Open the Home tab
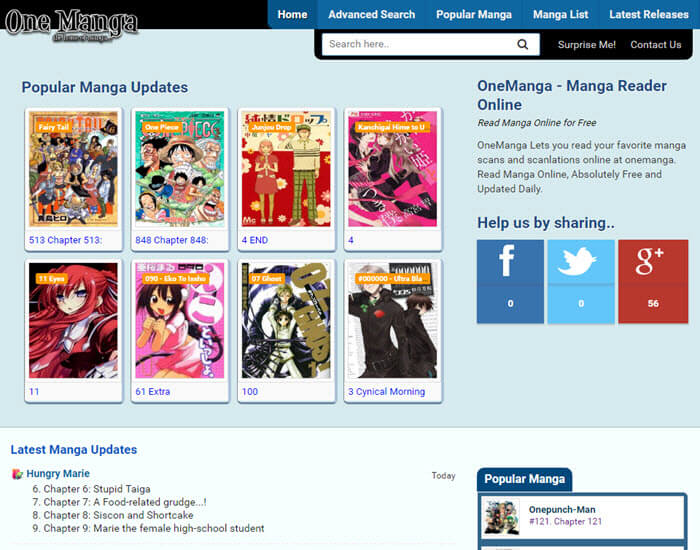 pyautogui.click(x=292, y=14)
